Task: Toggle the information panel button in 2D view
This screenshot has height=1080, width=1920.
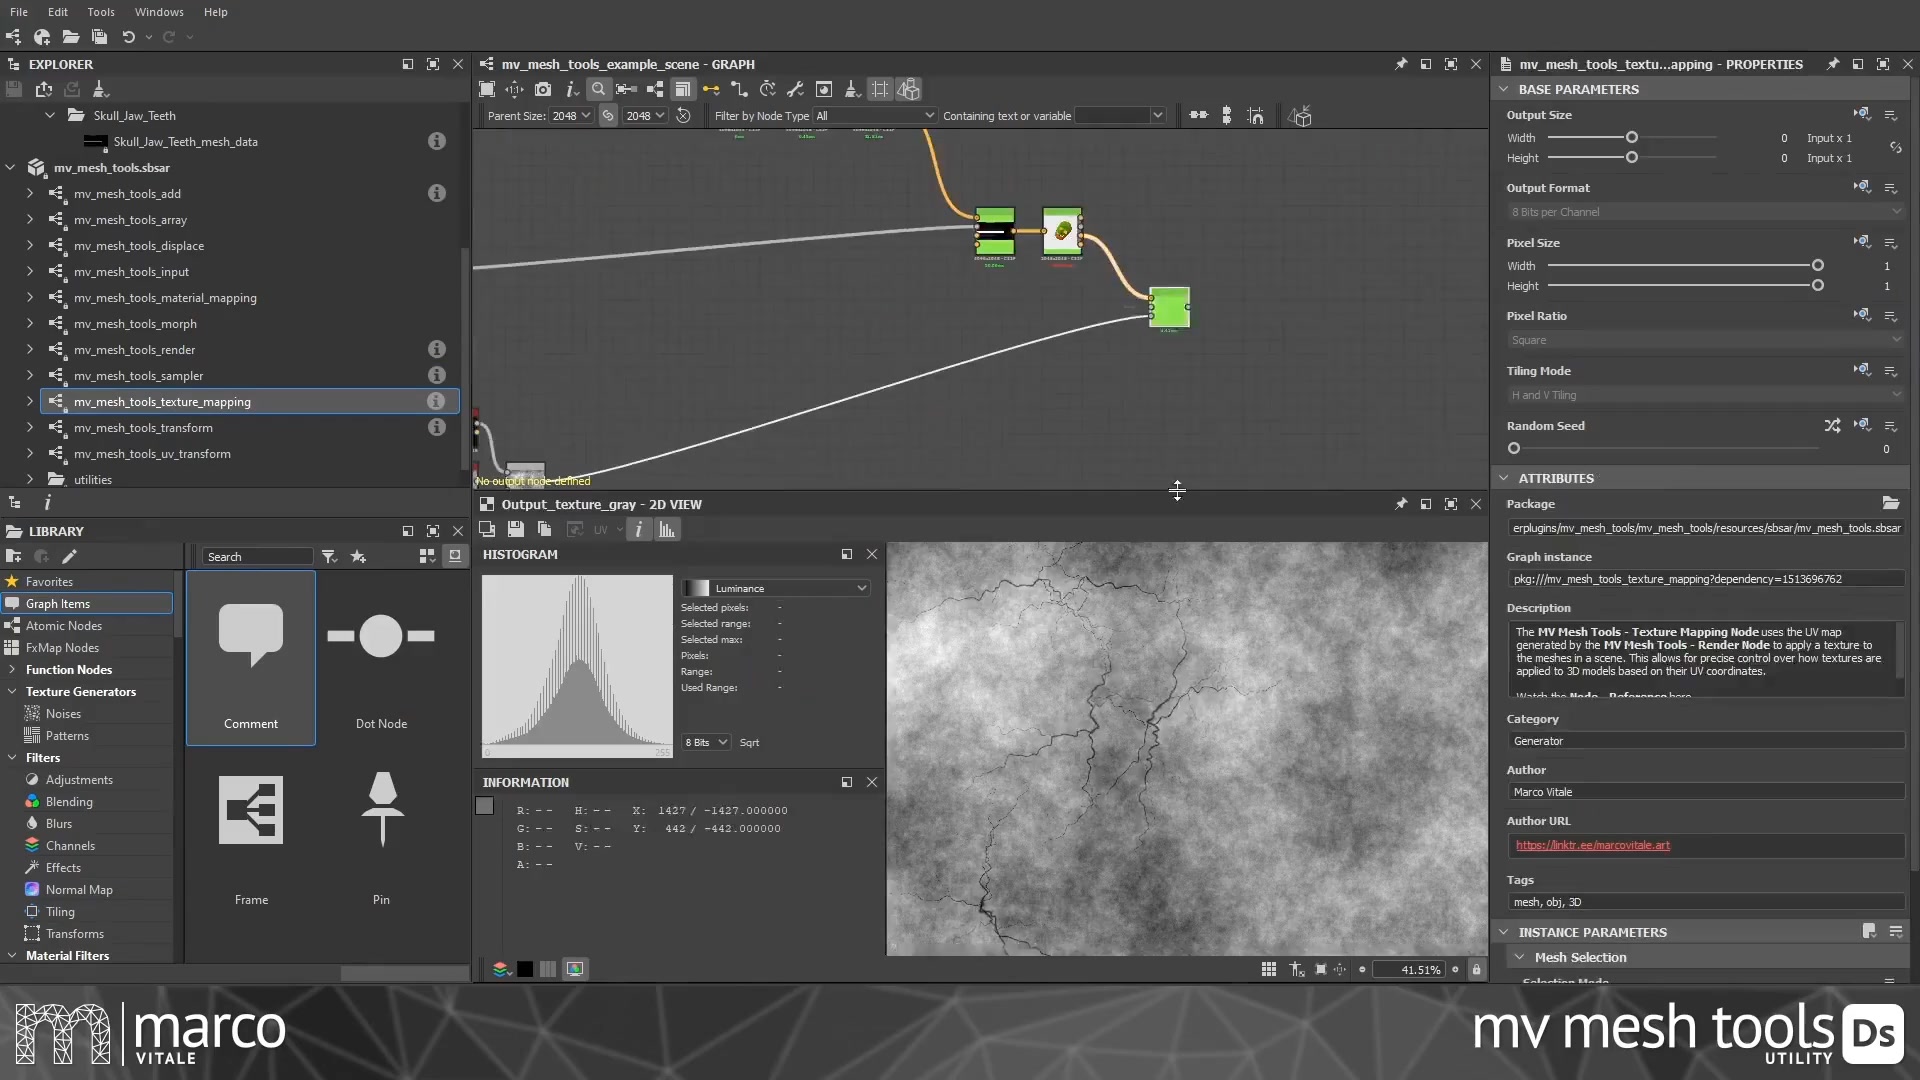Action: point(638,529)
